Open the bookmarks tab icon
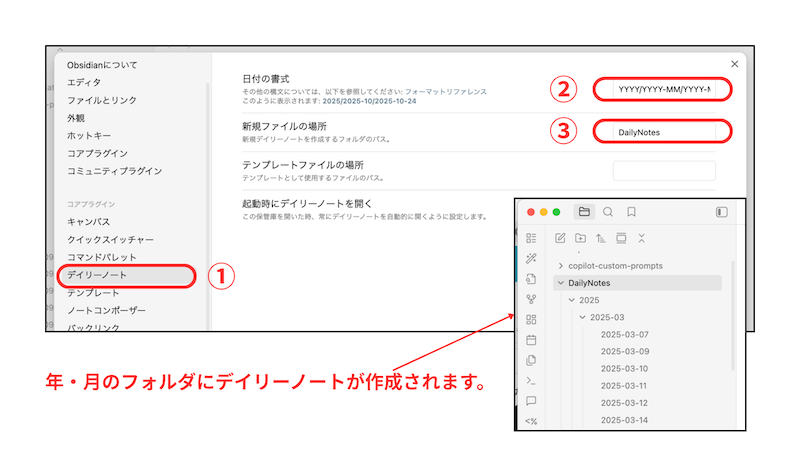Image resolution: width=800 pixels, height=450 pixels. tap(632, 212)
